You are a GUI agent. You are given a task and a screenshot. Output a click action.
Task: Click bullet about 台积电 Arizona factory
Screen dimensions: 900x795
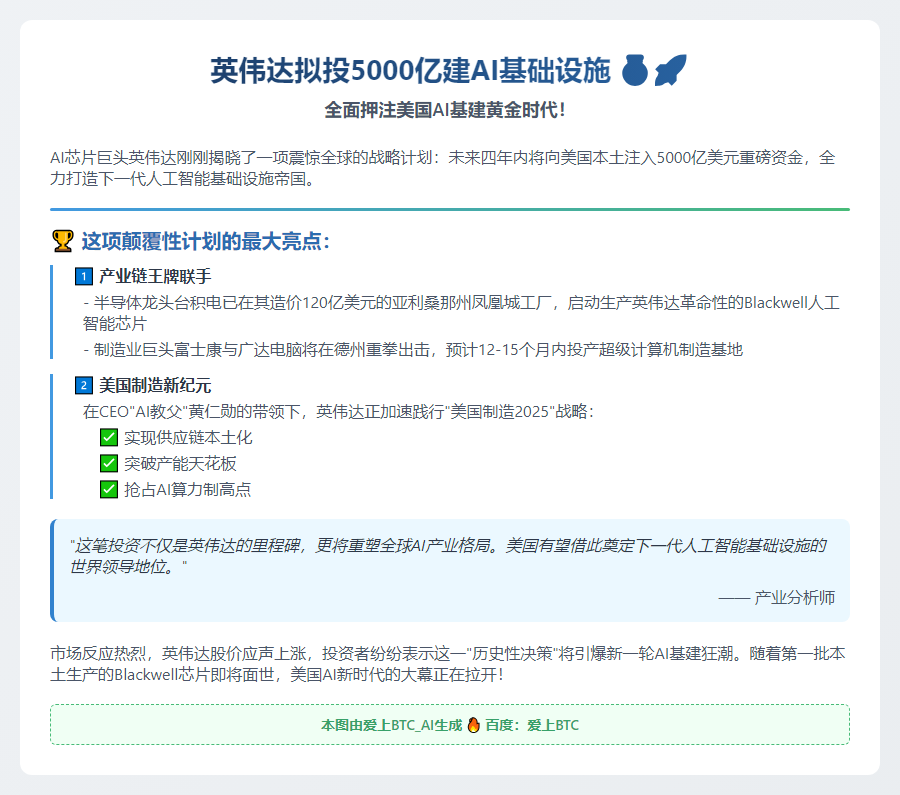click(x=461, y=313)
